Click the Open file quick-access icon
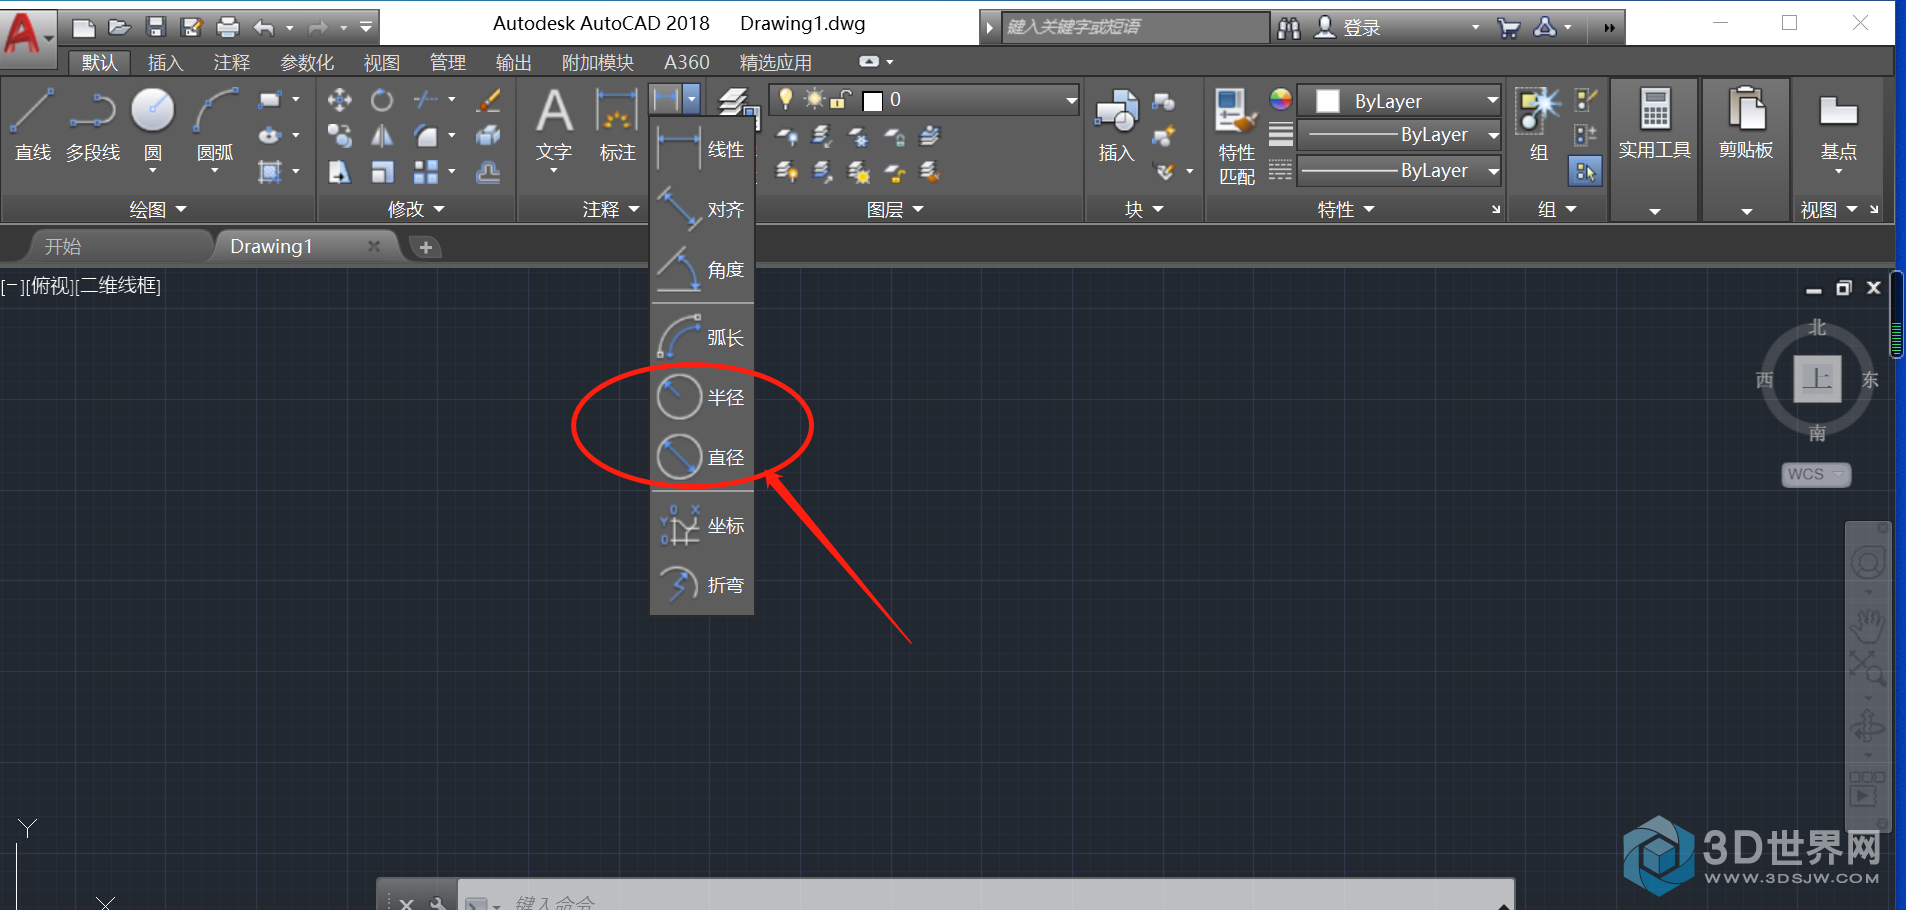This screenshot has width=1906, height=910. pyautogui.click(x=119, y=27)
